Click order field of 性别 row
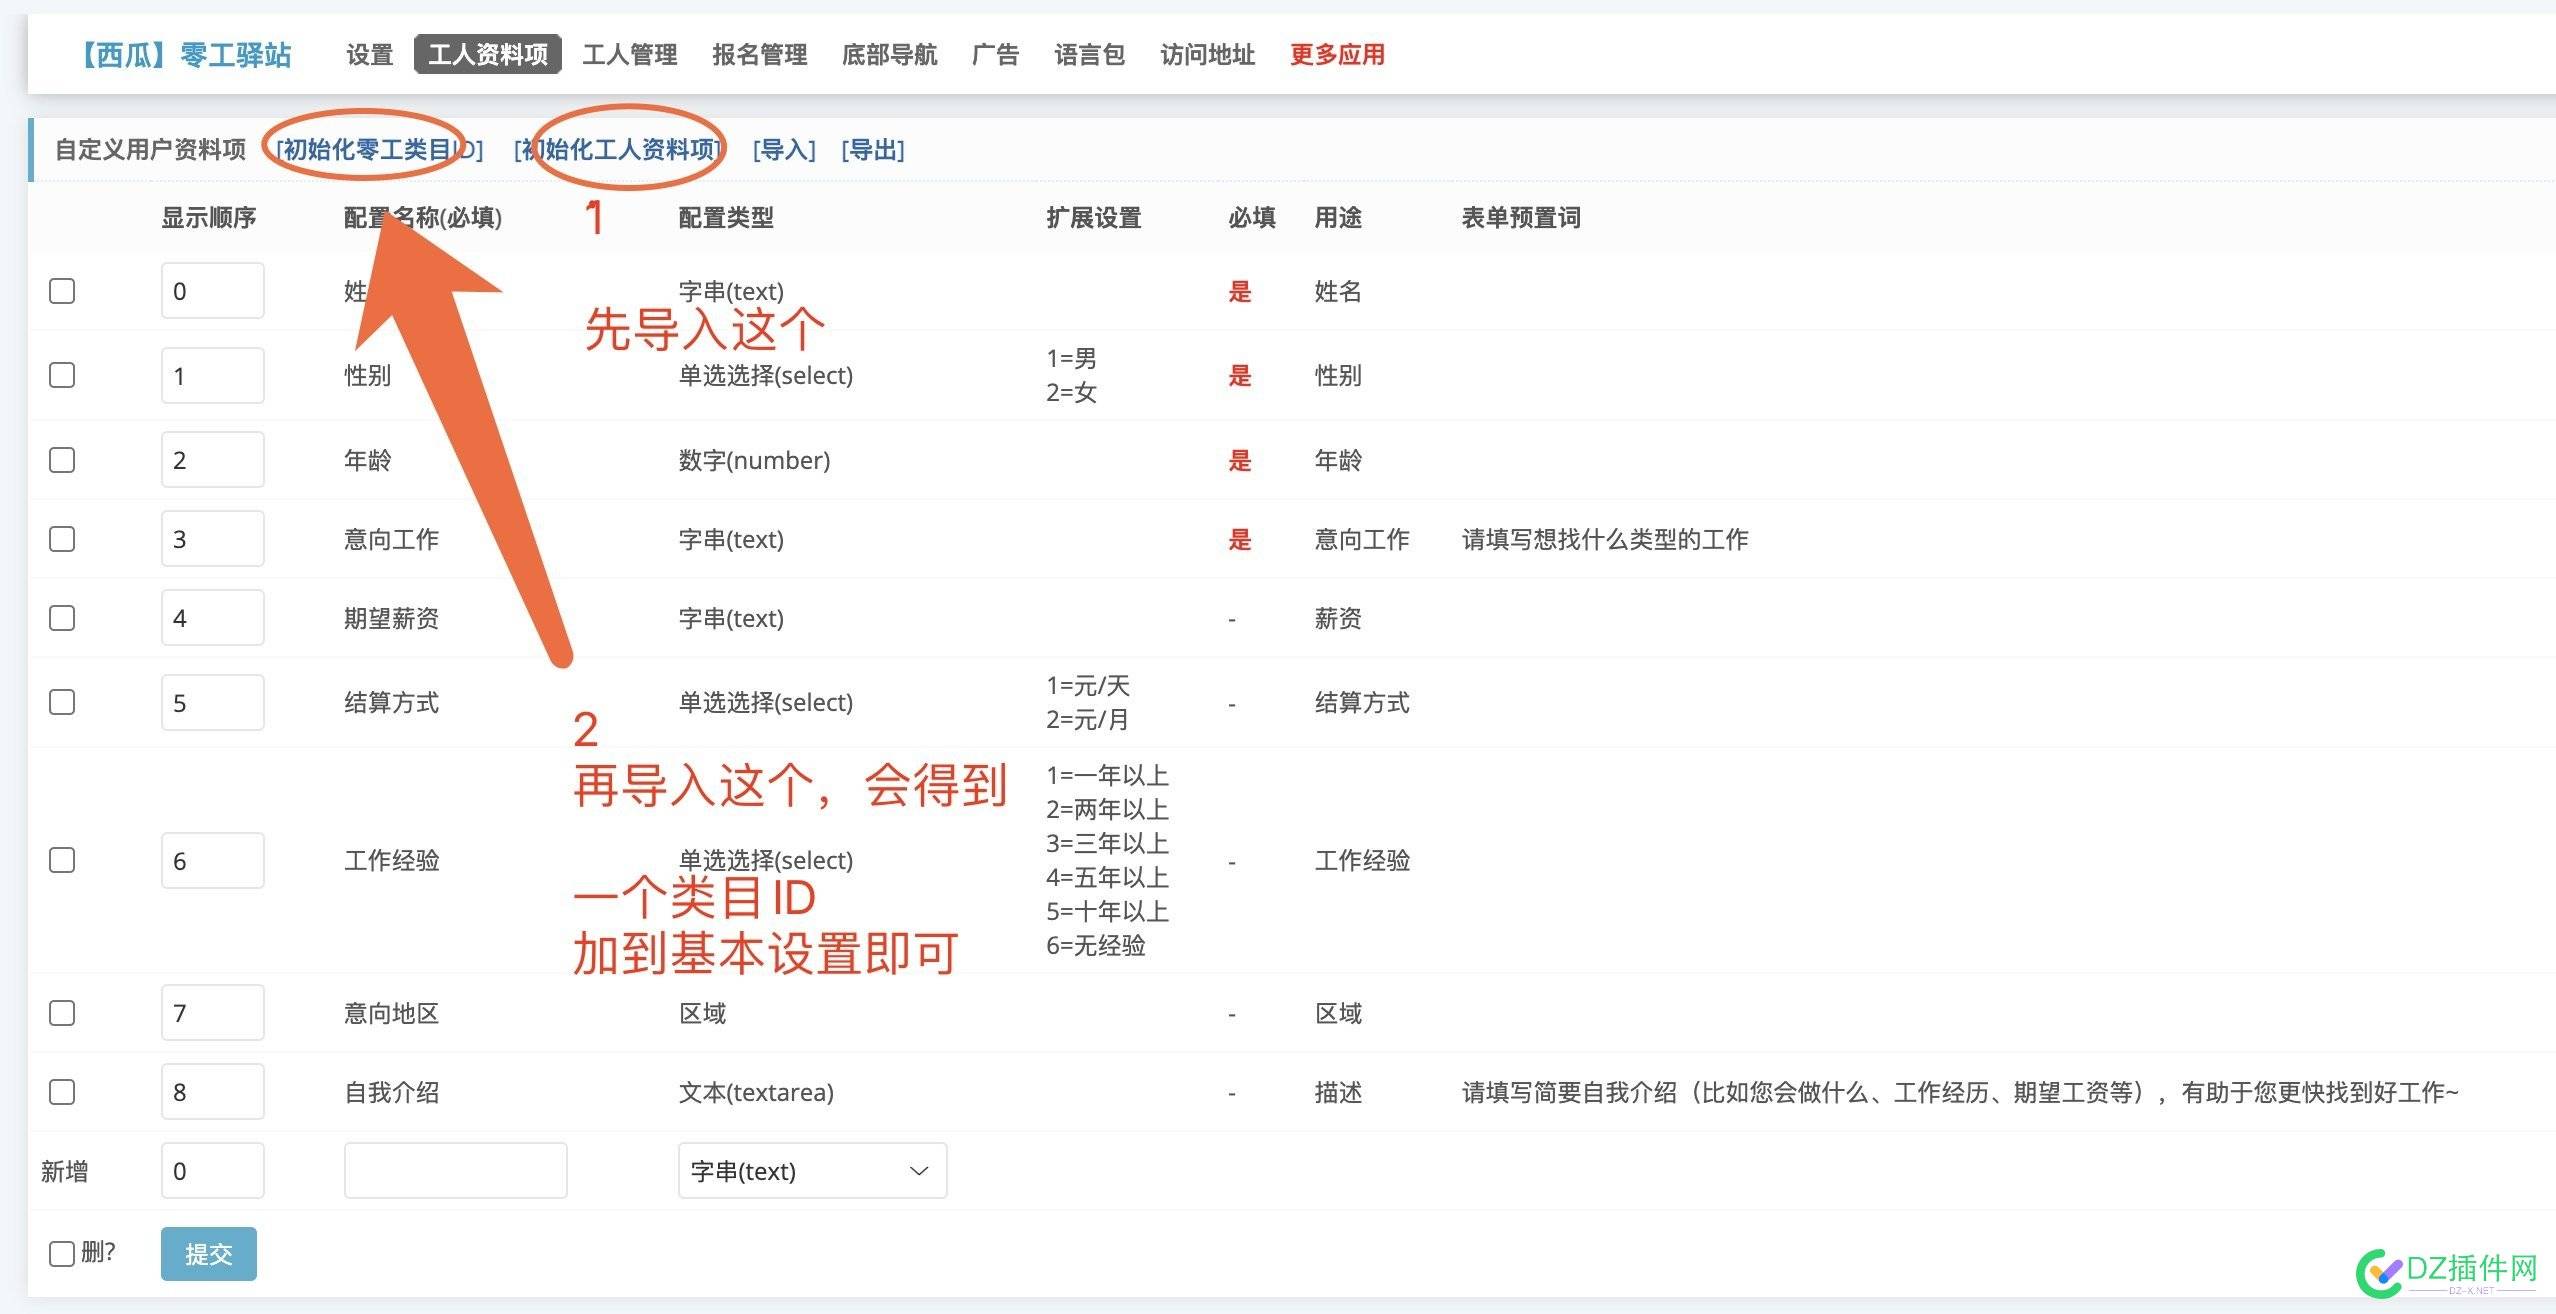2556x1314 pixels. pyautogui.click(x=212, y=375)
